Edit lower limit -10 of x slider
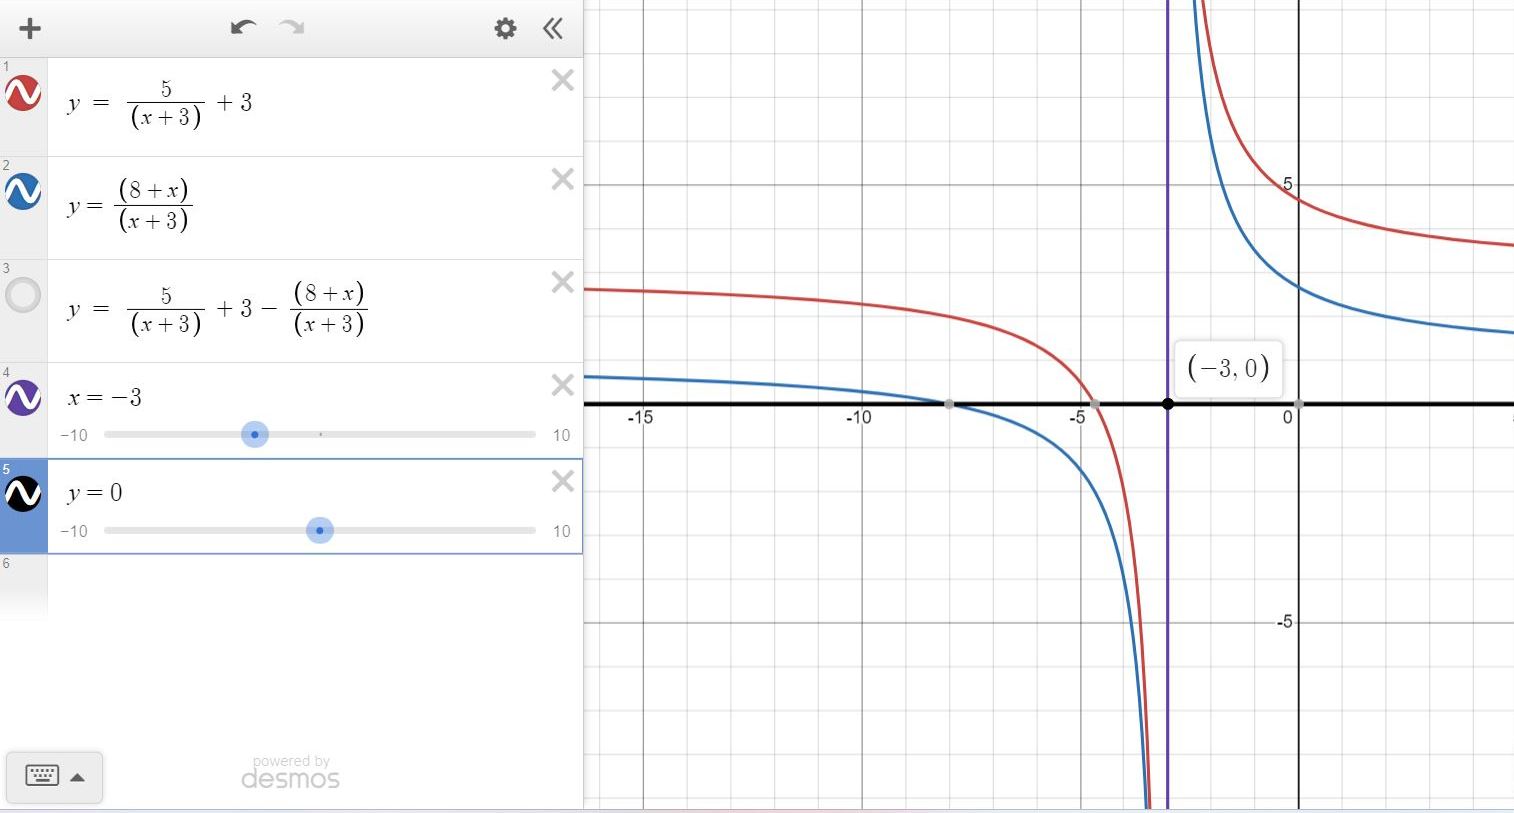 coord(74,435)
